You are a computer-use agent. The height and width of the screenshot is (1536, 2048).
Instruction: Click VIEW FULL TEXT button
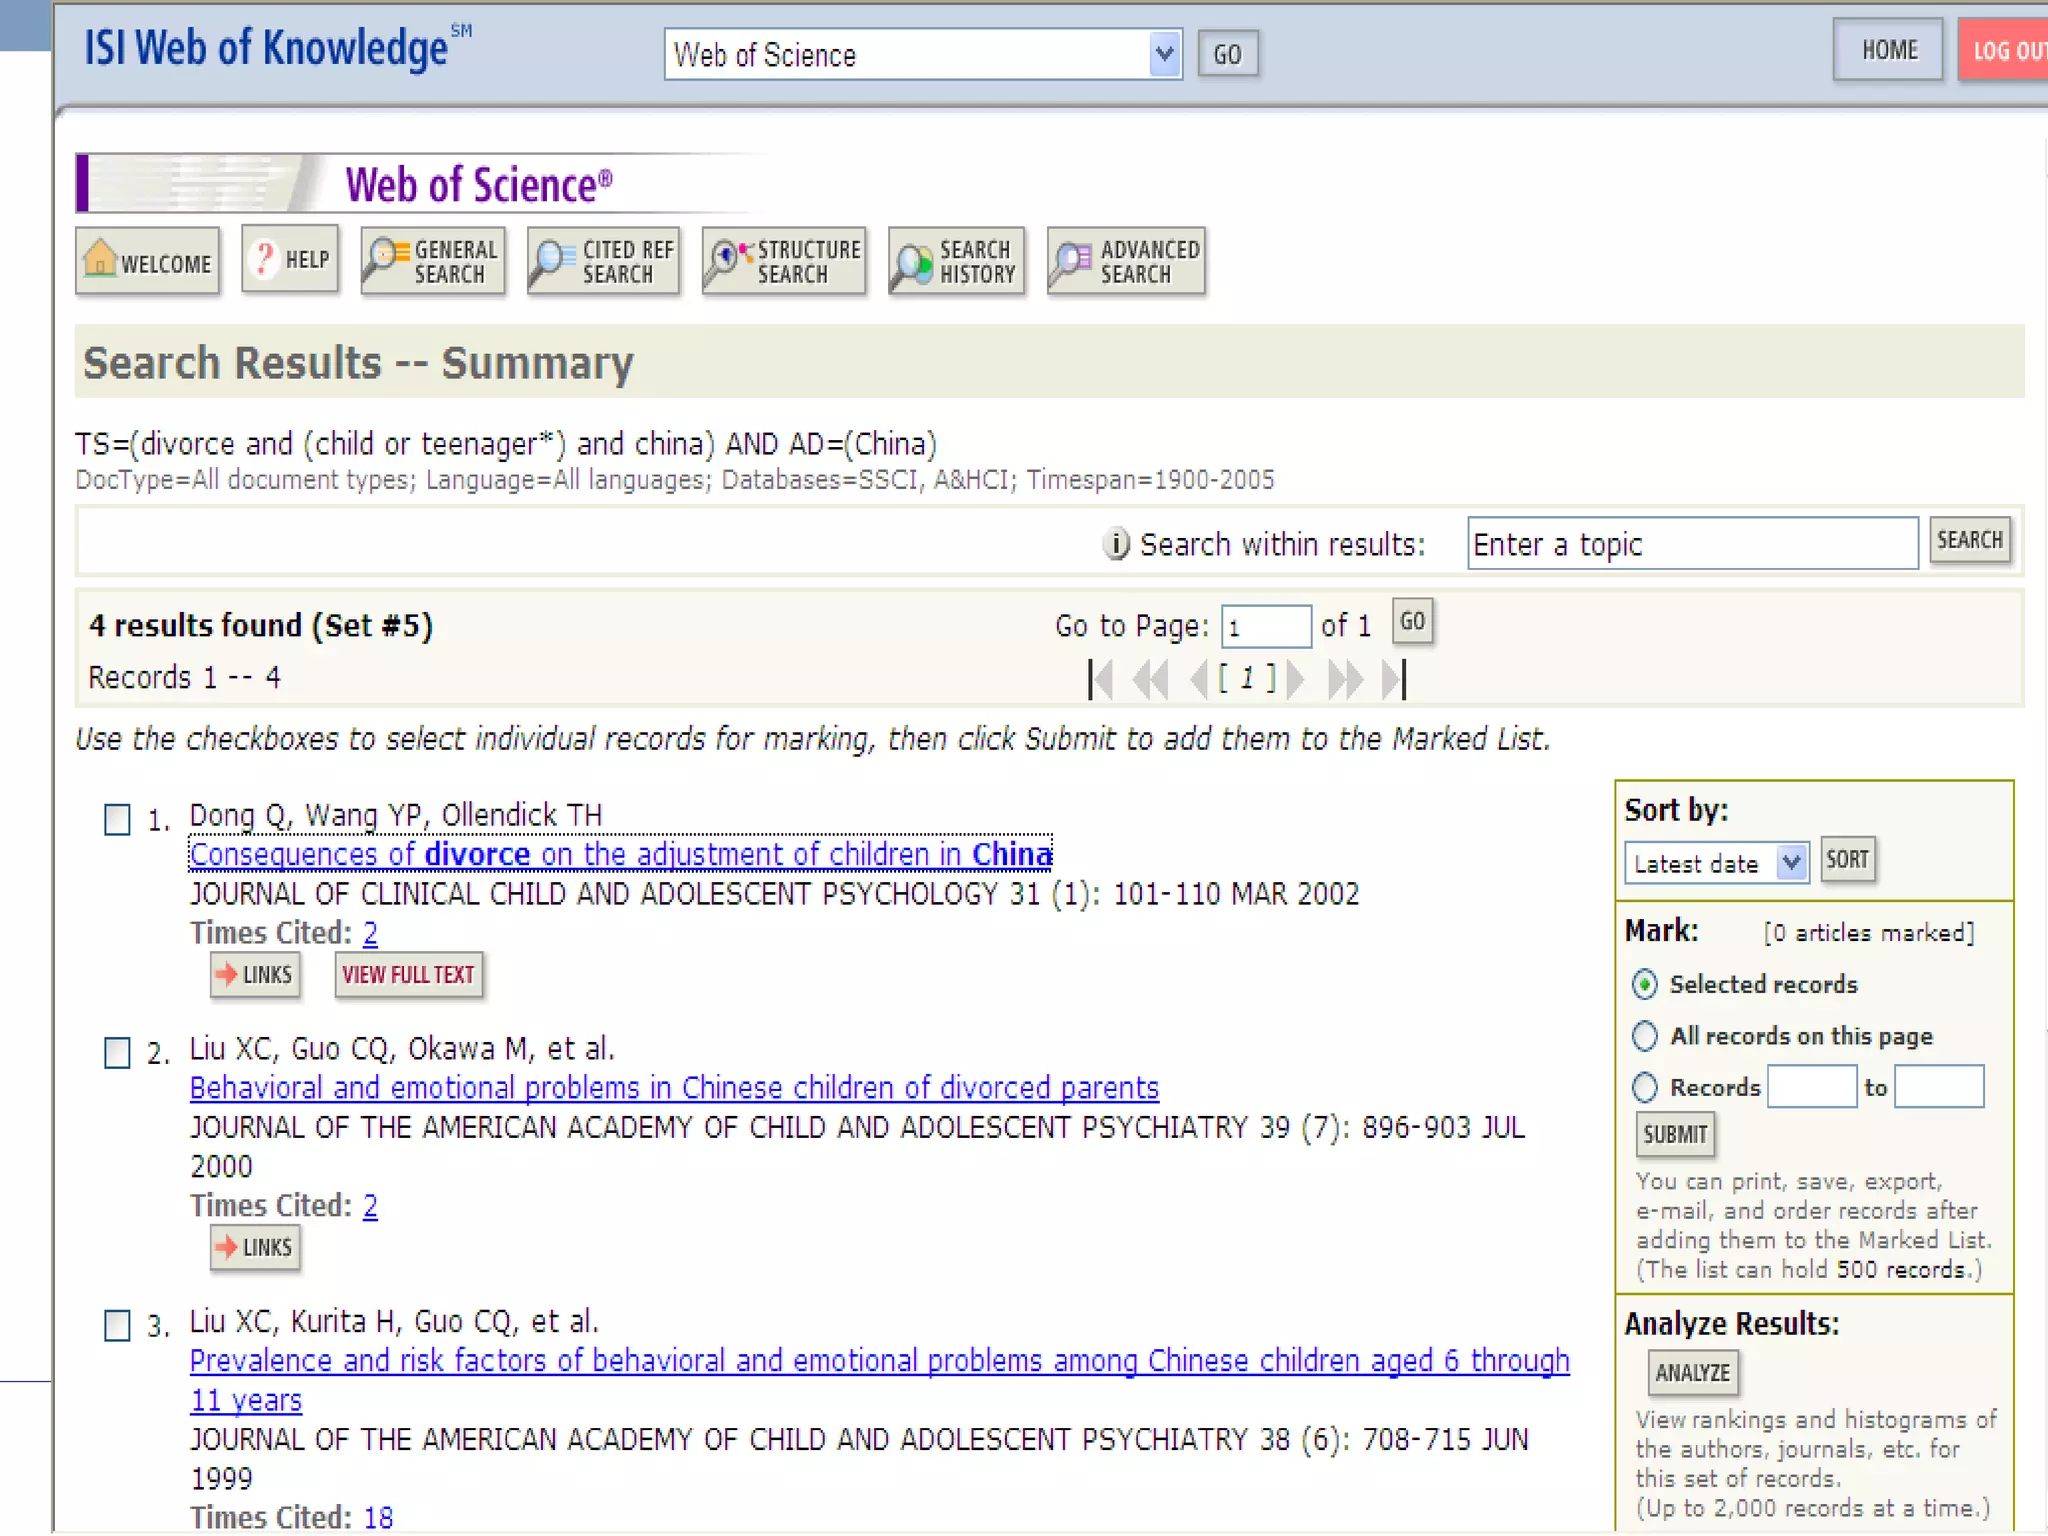coord(408,975)
